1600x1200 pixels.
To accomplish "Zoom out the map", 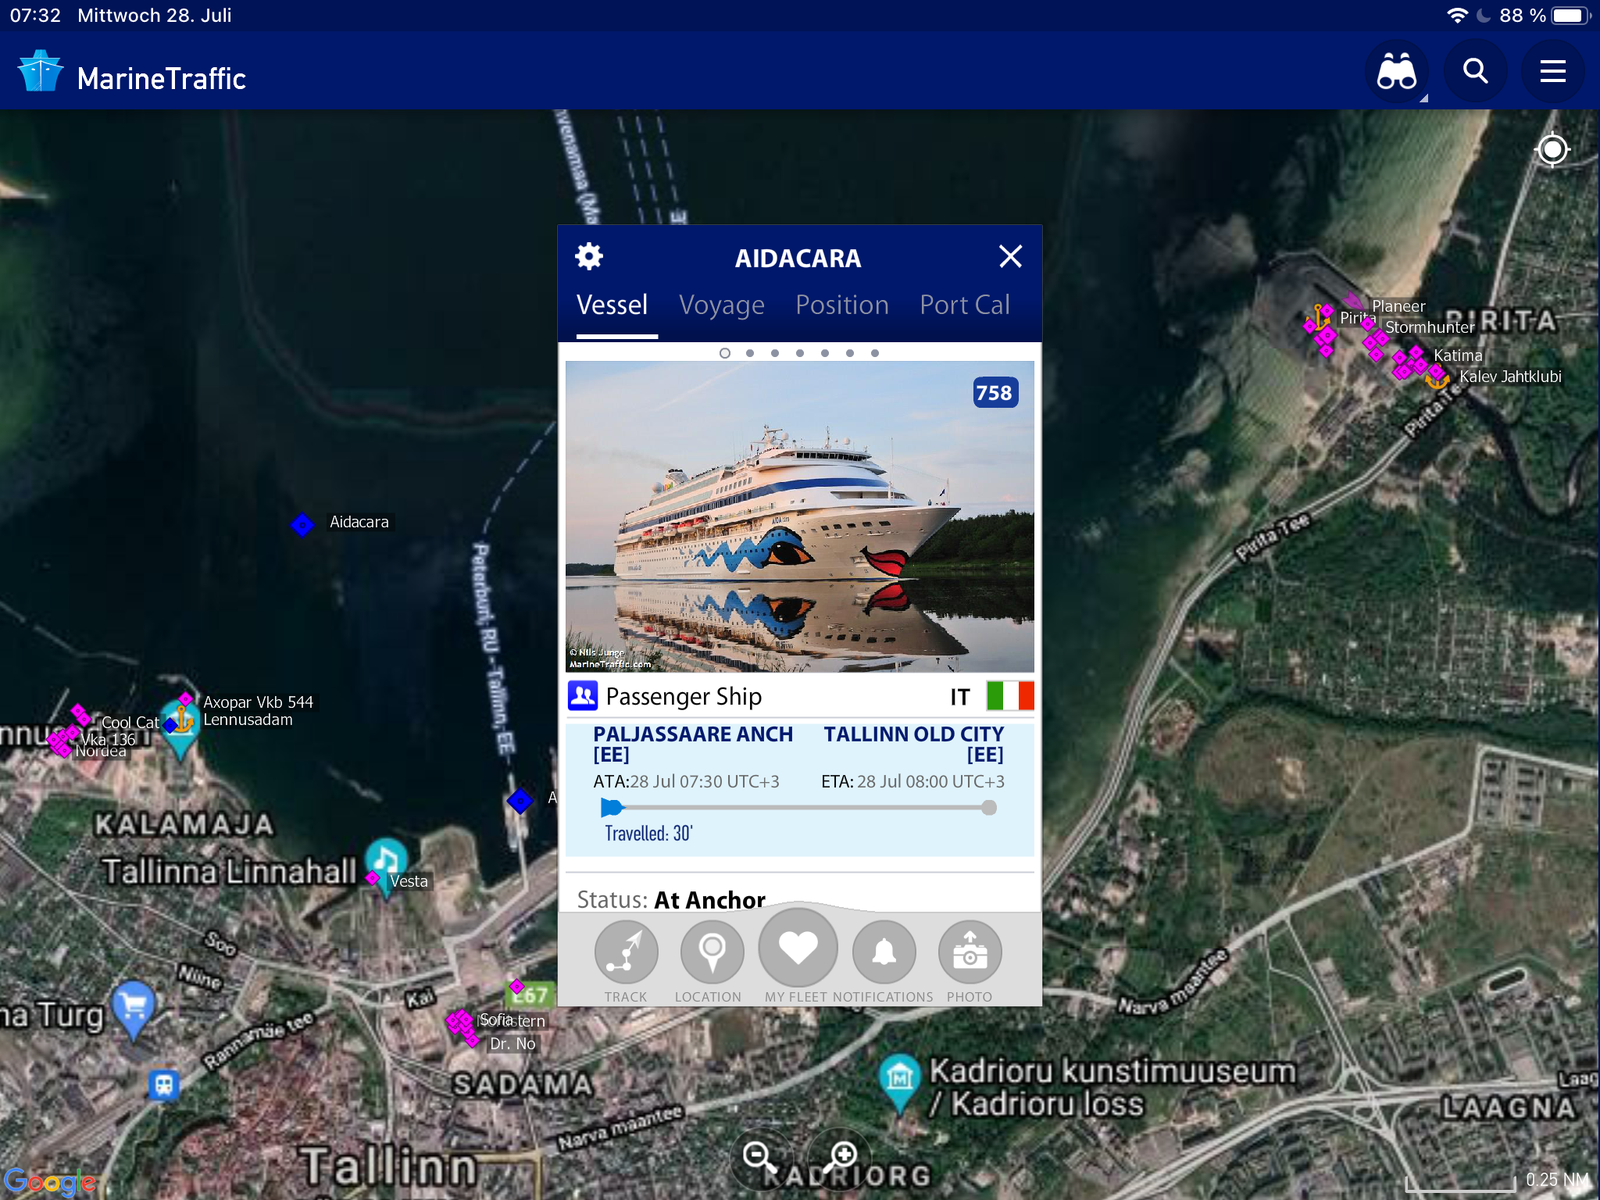I will (759, 1157).
